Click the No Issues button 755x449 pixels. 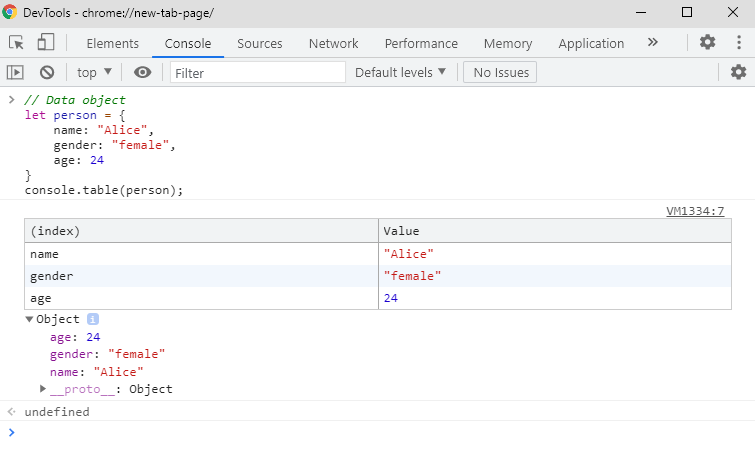(x=500, y=72)
